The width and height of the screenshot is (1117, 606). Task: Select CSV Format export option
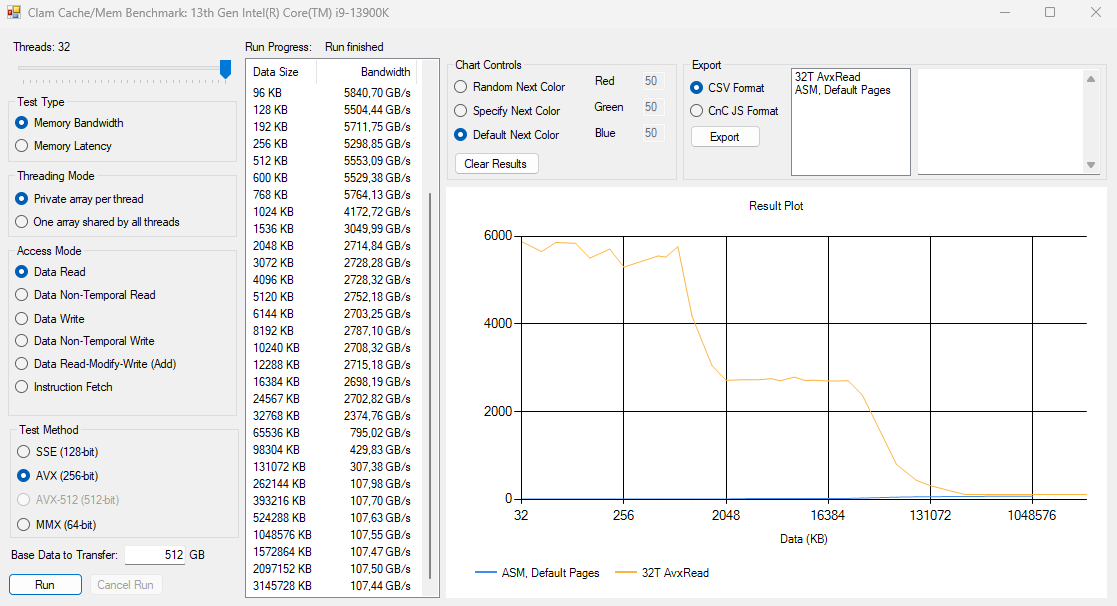pos(727,88)
